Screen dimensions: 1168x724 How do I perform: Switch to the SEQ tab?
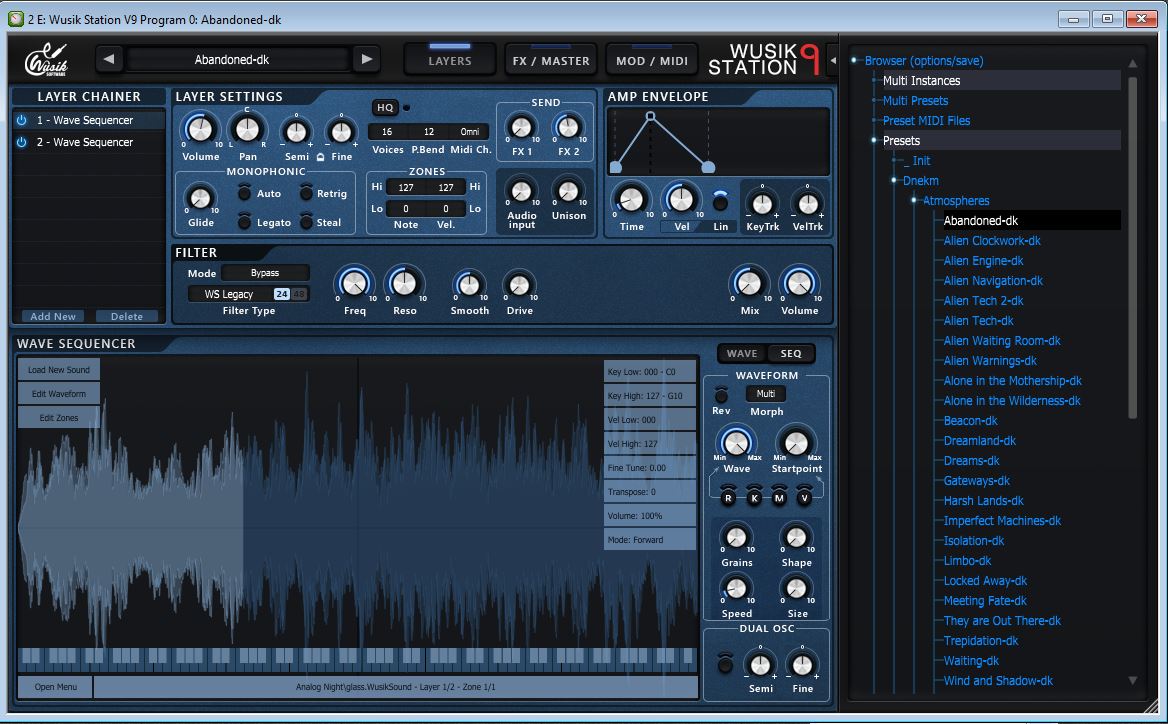coord(791,354)
